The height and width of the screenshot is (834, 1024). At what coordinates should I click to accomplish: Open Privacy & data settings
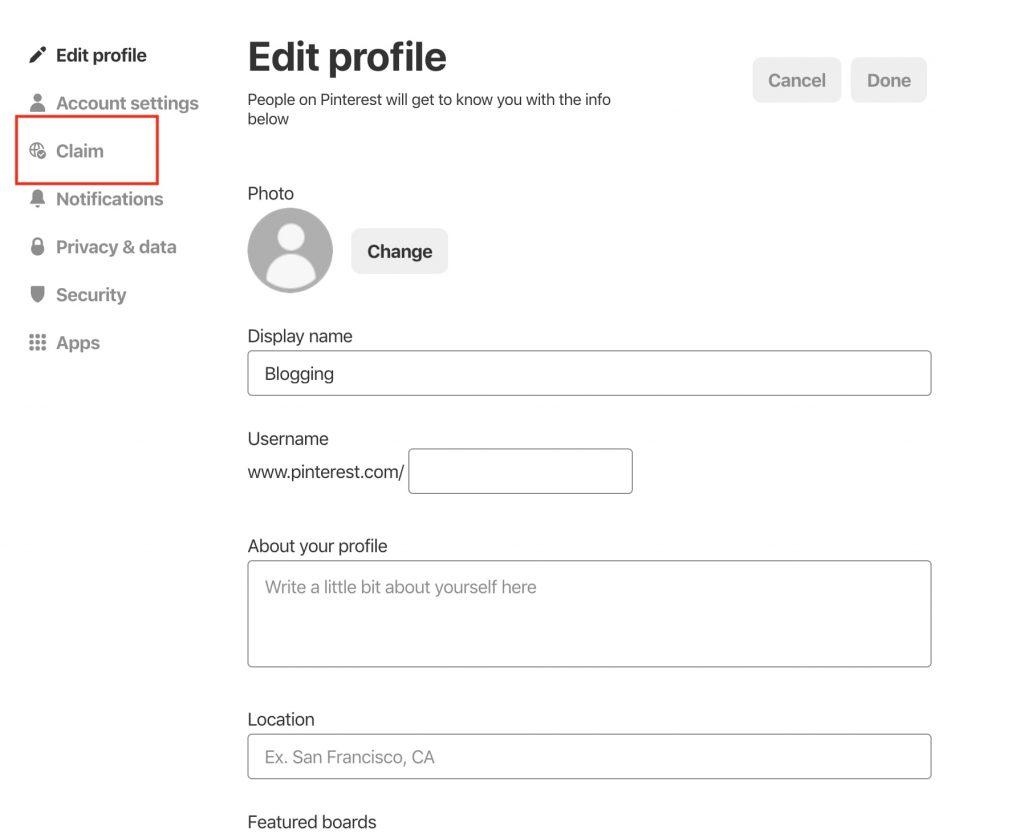pos(116,247)
